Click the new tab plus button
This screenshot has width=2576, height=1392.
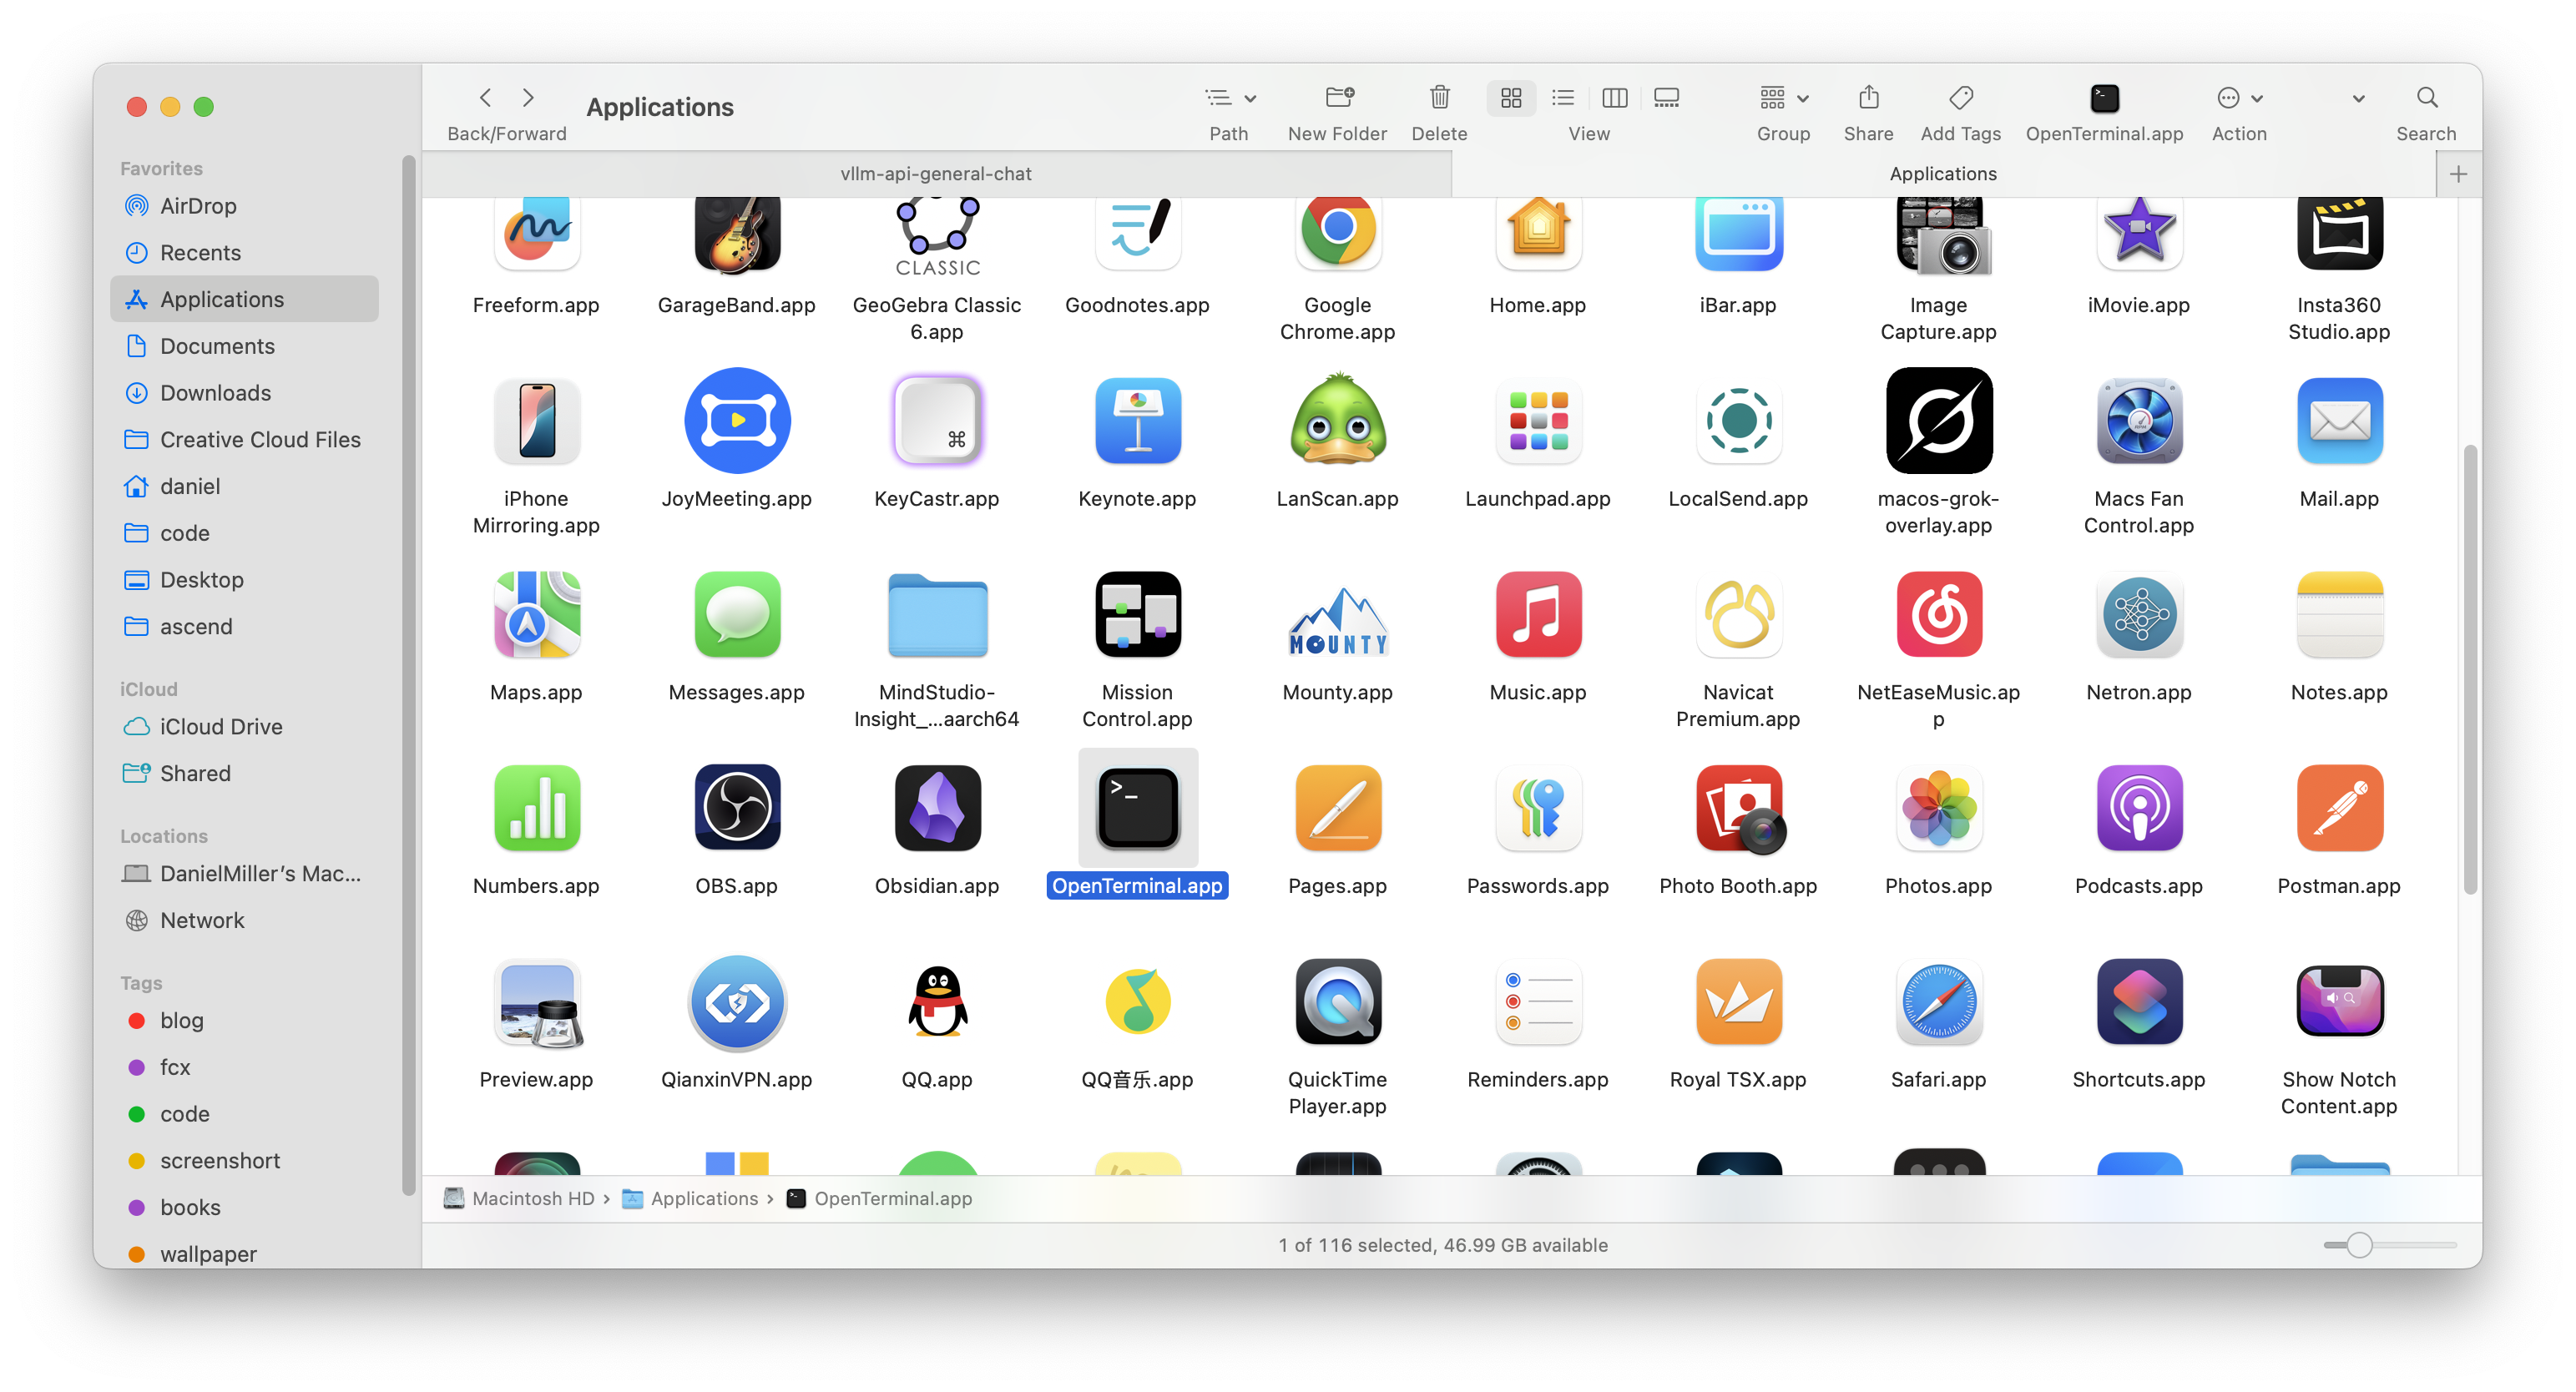[x=2458, y=174]
